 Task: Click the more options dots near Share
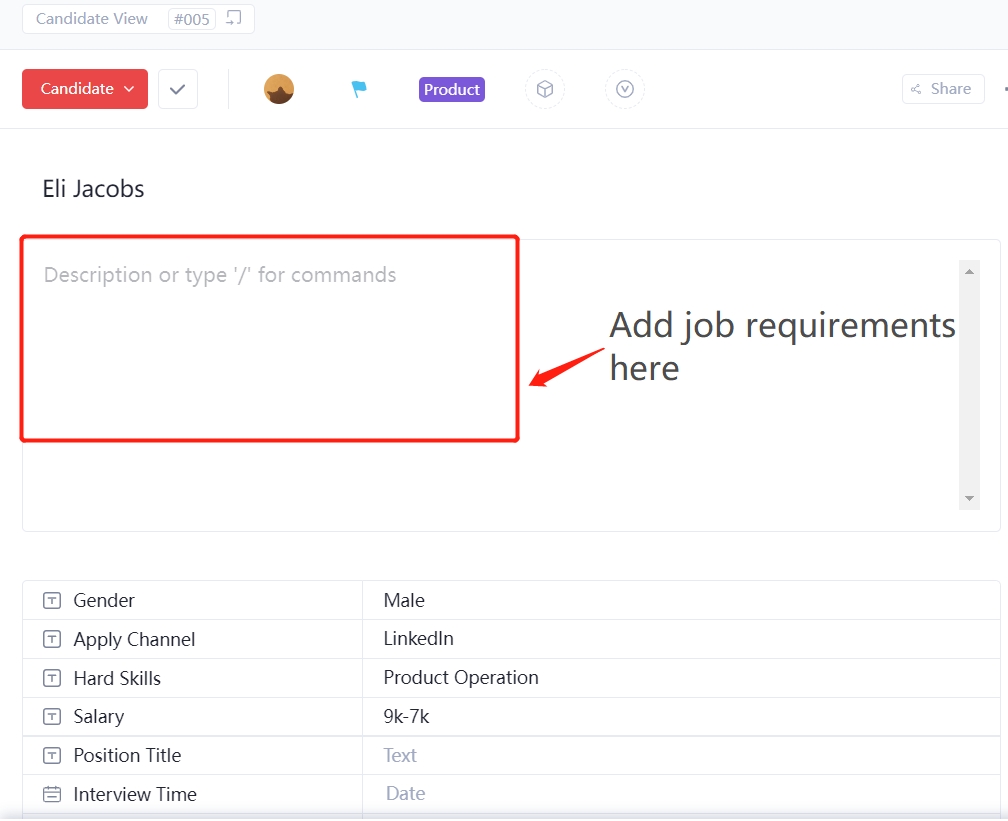(1005, 89)
